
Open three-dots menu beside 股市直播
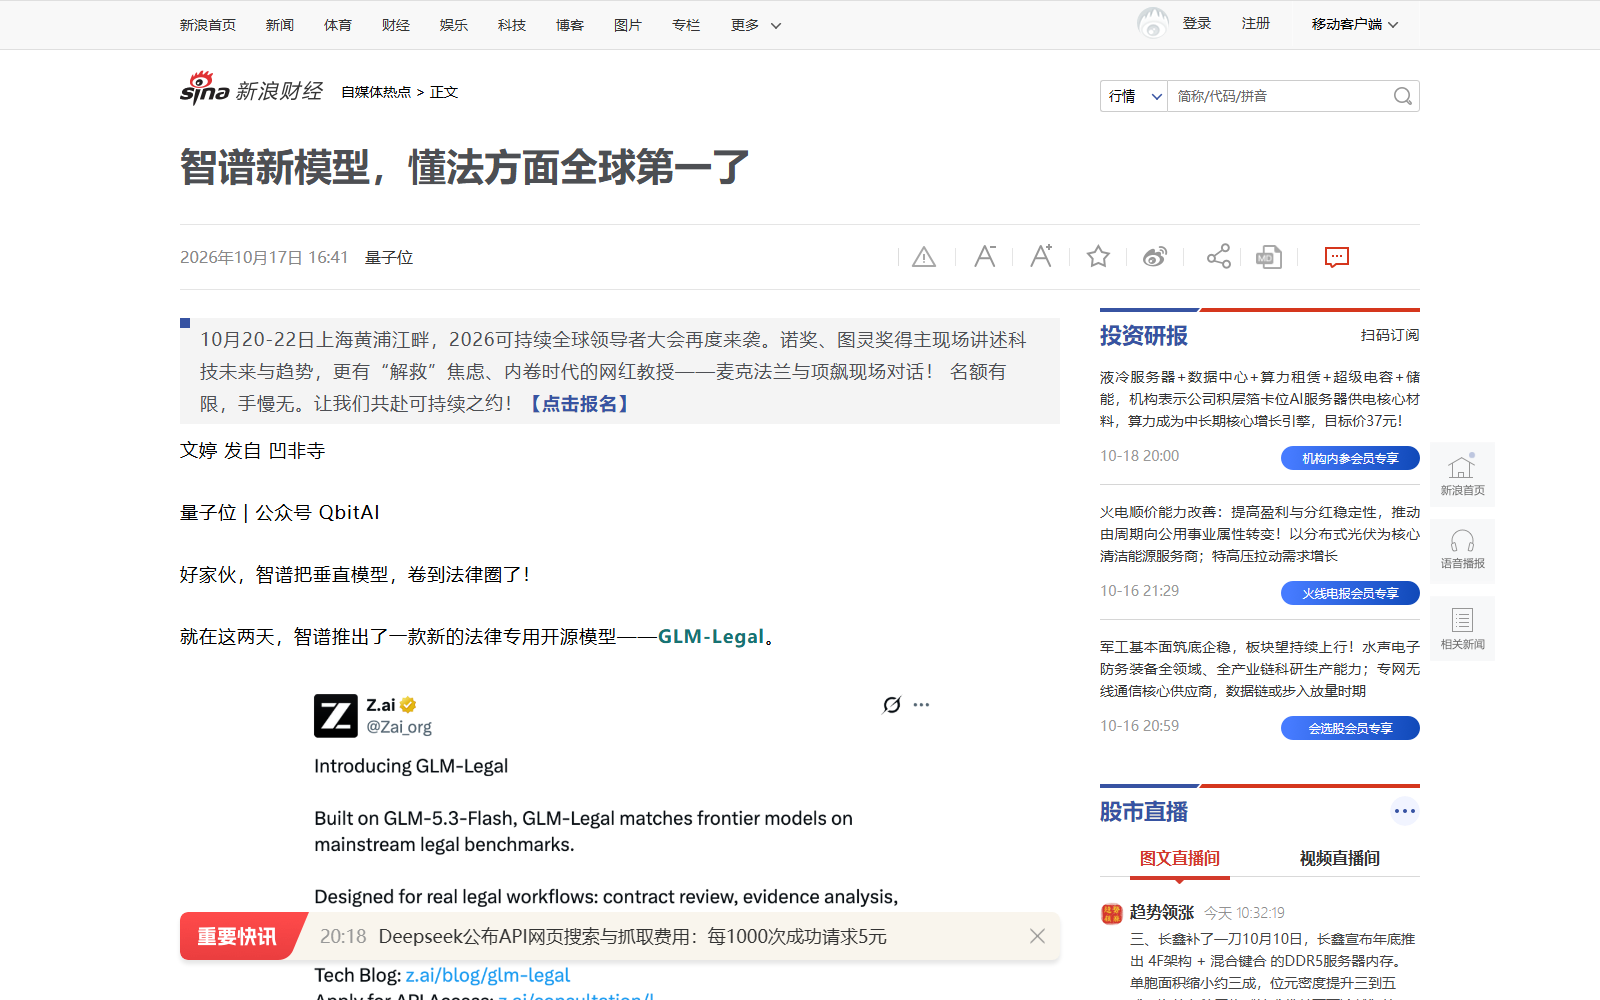(x=1404, y=811)
